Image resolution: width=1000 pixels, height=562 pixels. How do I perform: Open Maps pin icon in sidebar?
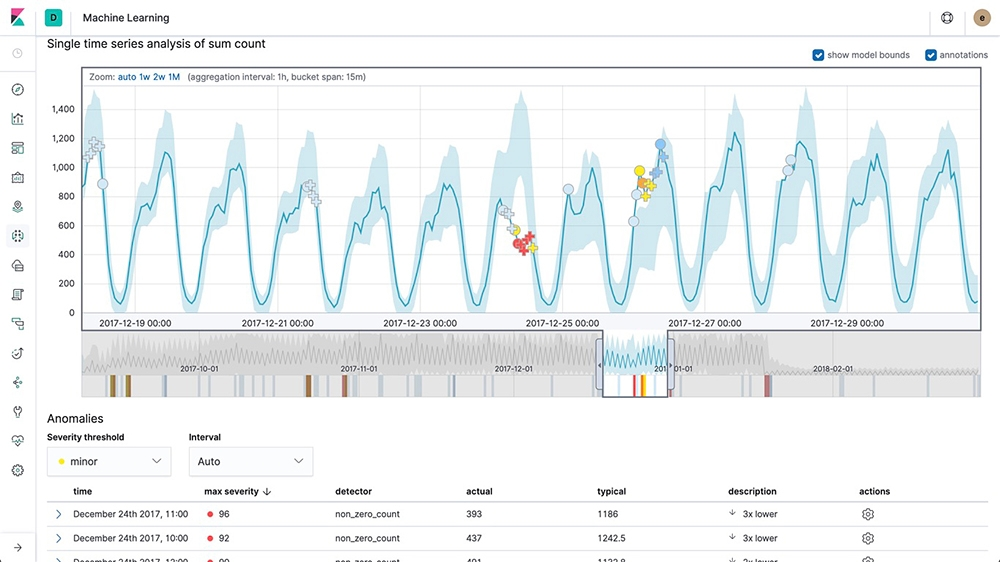pos(18,207)
